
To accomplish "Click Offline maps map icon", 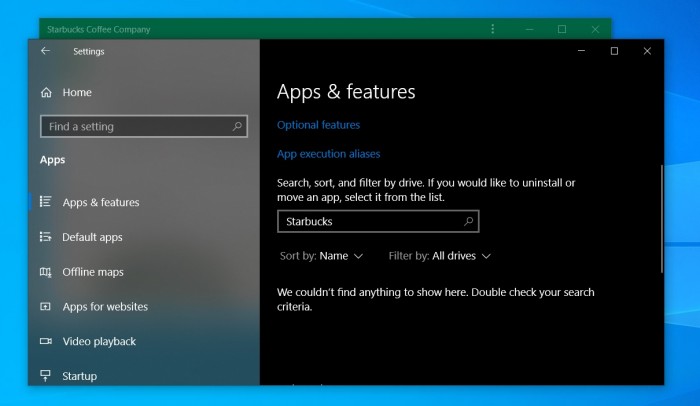I will coord(46,272).
